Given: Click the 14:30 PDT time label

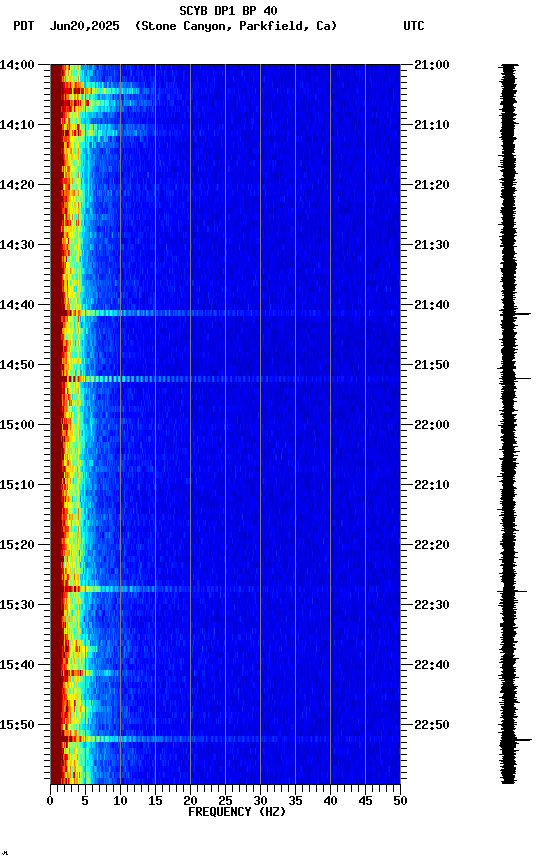Looking at the screenshot, I should (17, 245).
